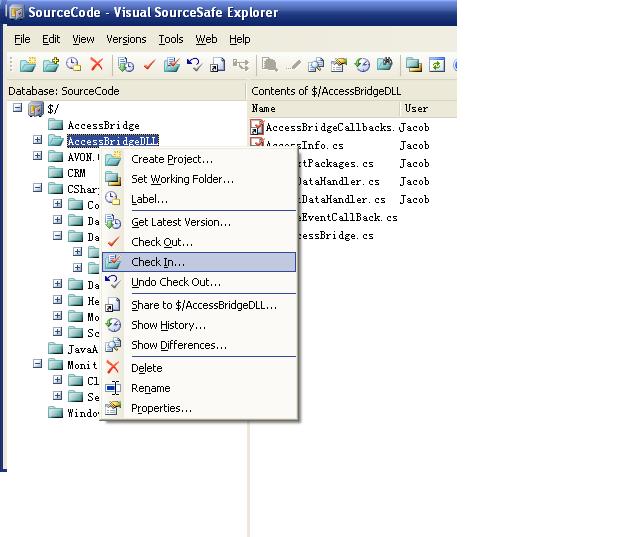
Task: Click the grayed pencil Edit File toolbar icon
Action: 293,64
